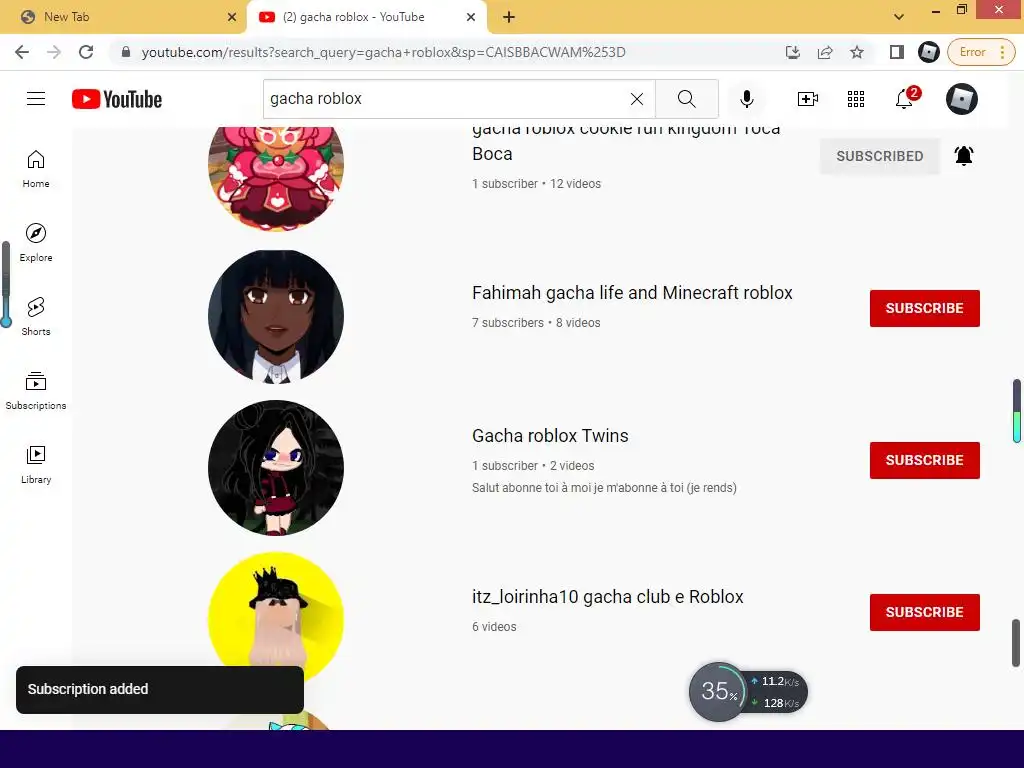Switch to the New Tab tab

(124, 17)
